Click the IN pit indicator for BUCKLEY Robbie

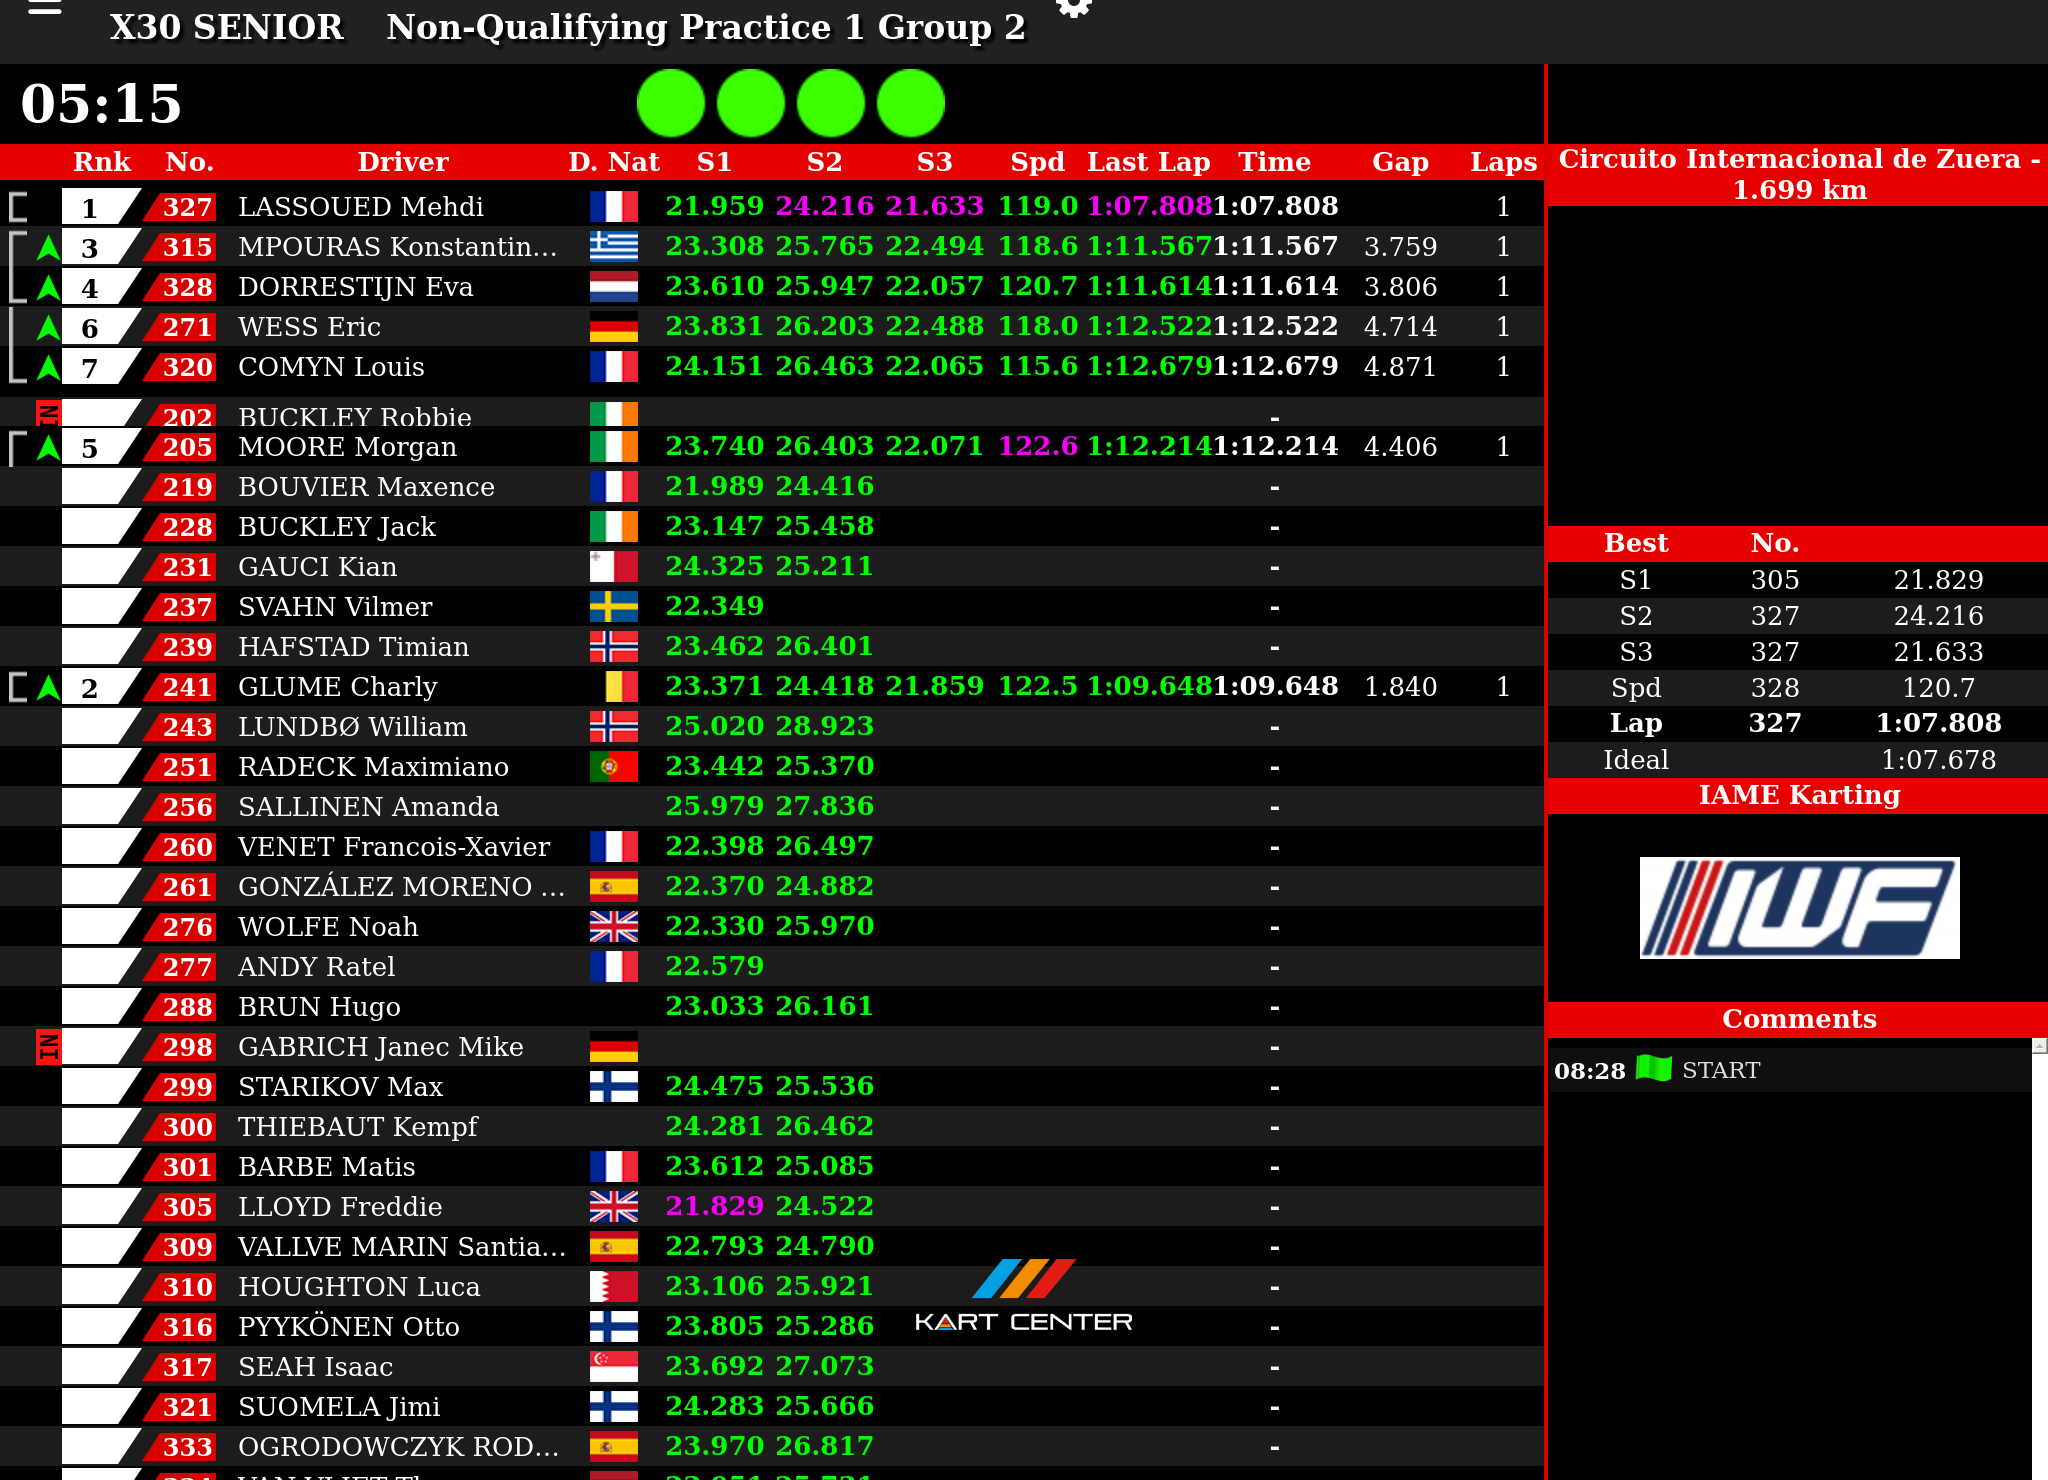pos(48,413)
